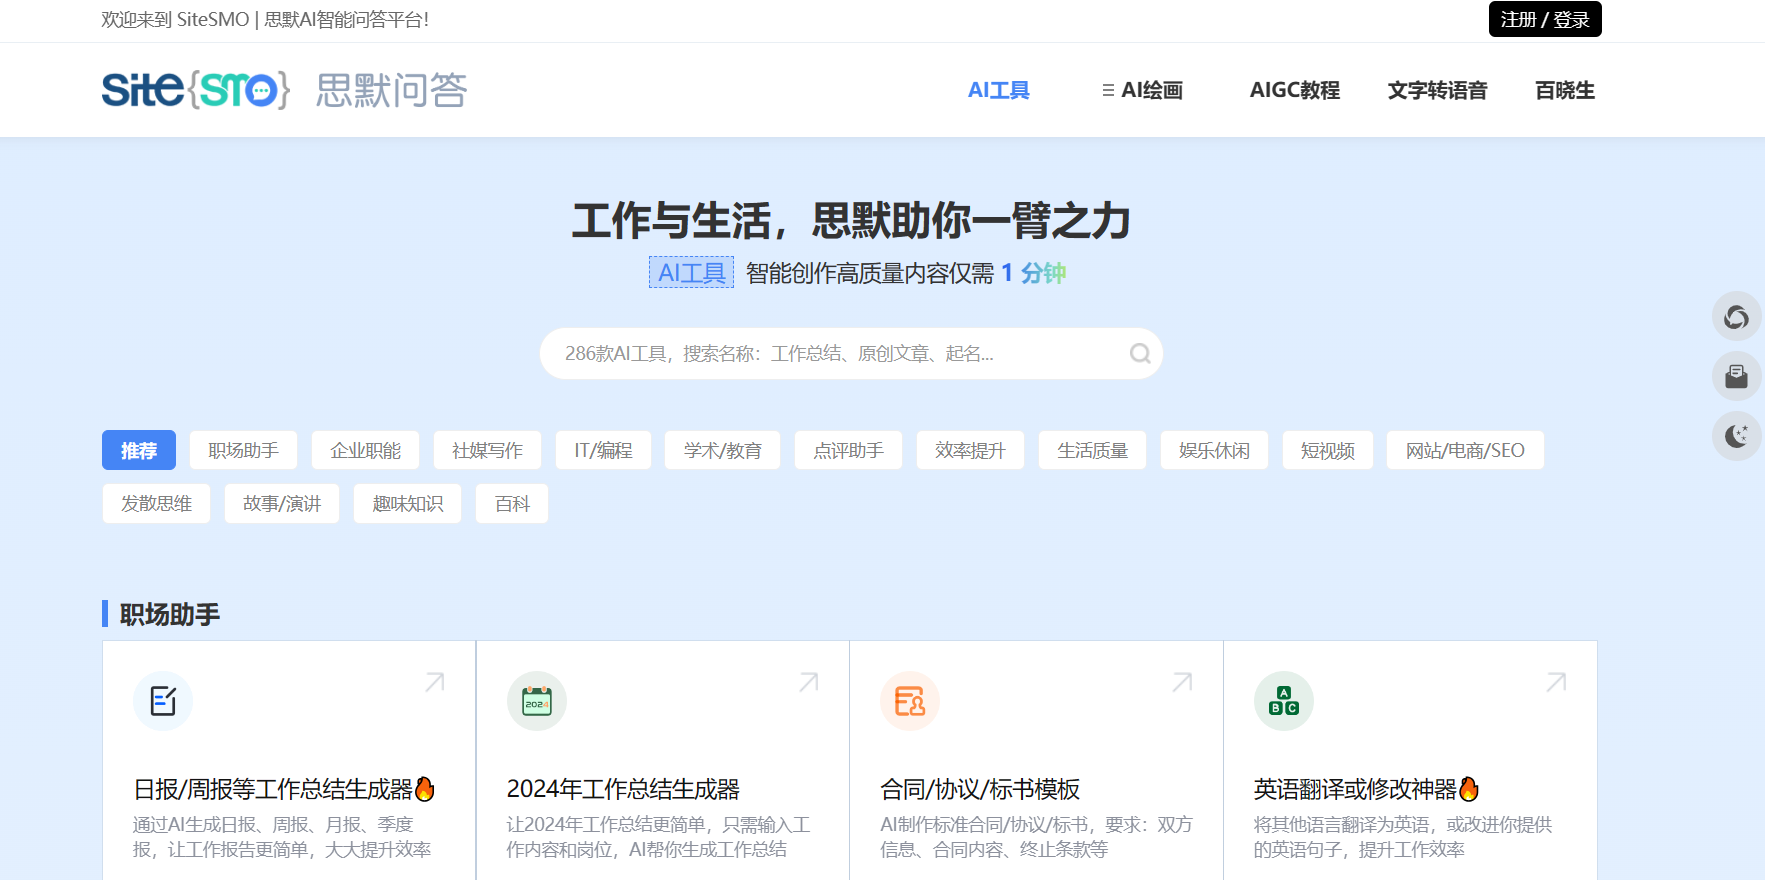Open arrow on 日报/周报 work report card
This screenshot has width=1765, height=880.
click(435, 682)
